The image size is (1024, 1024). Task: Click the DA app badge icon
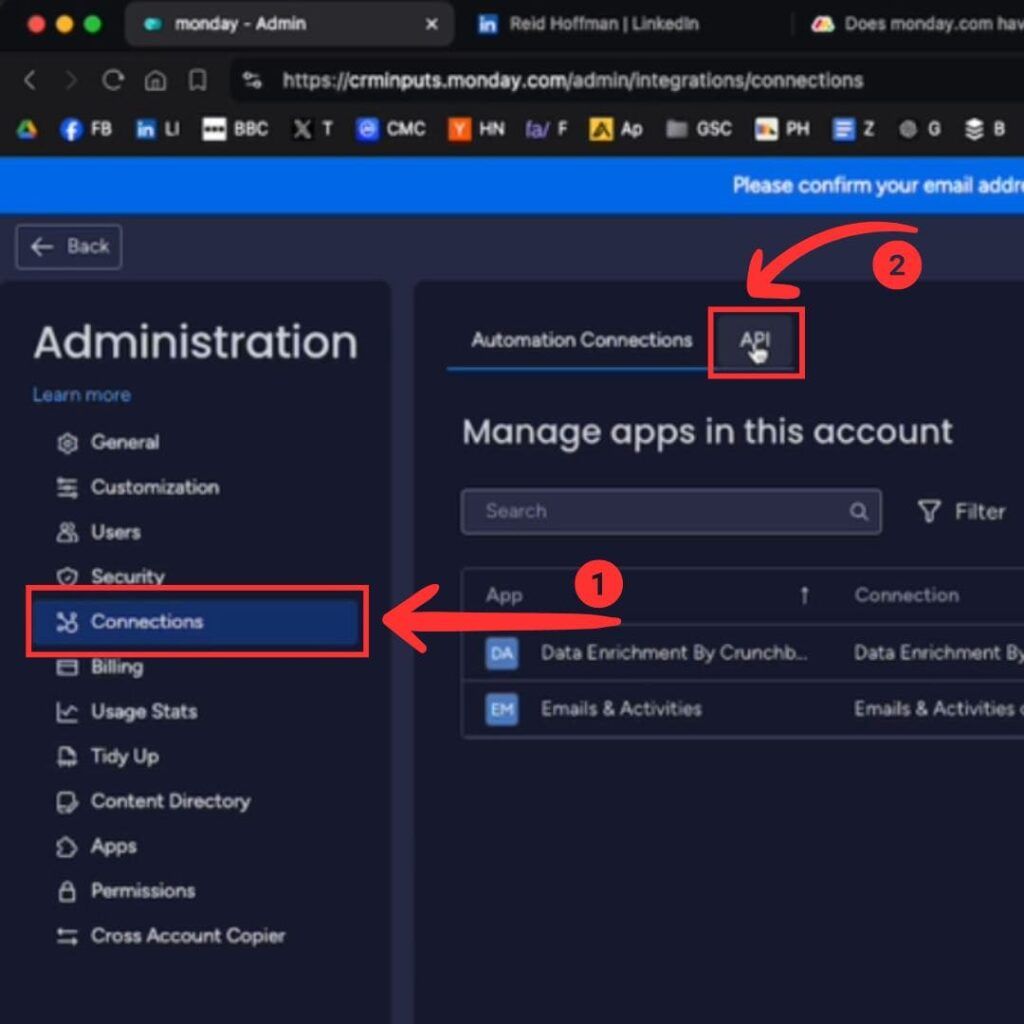click(502, 653)
